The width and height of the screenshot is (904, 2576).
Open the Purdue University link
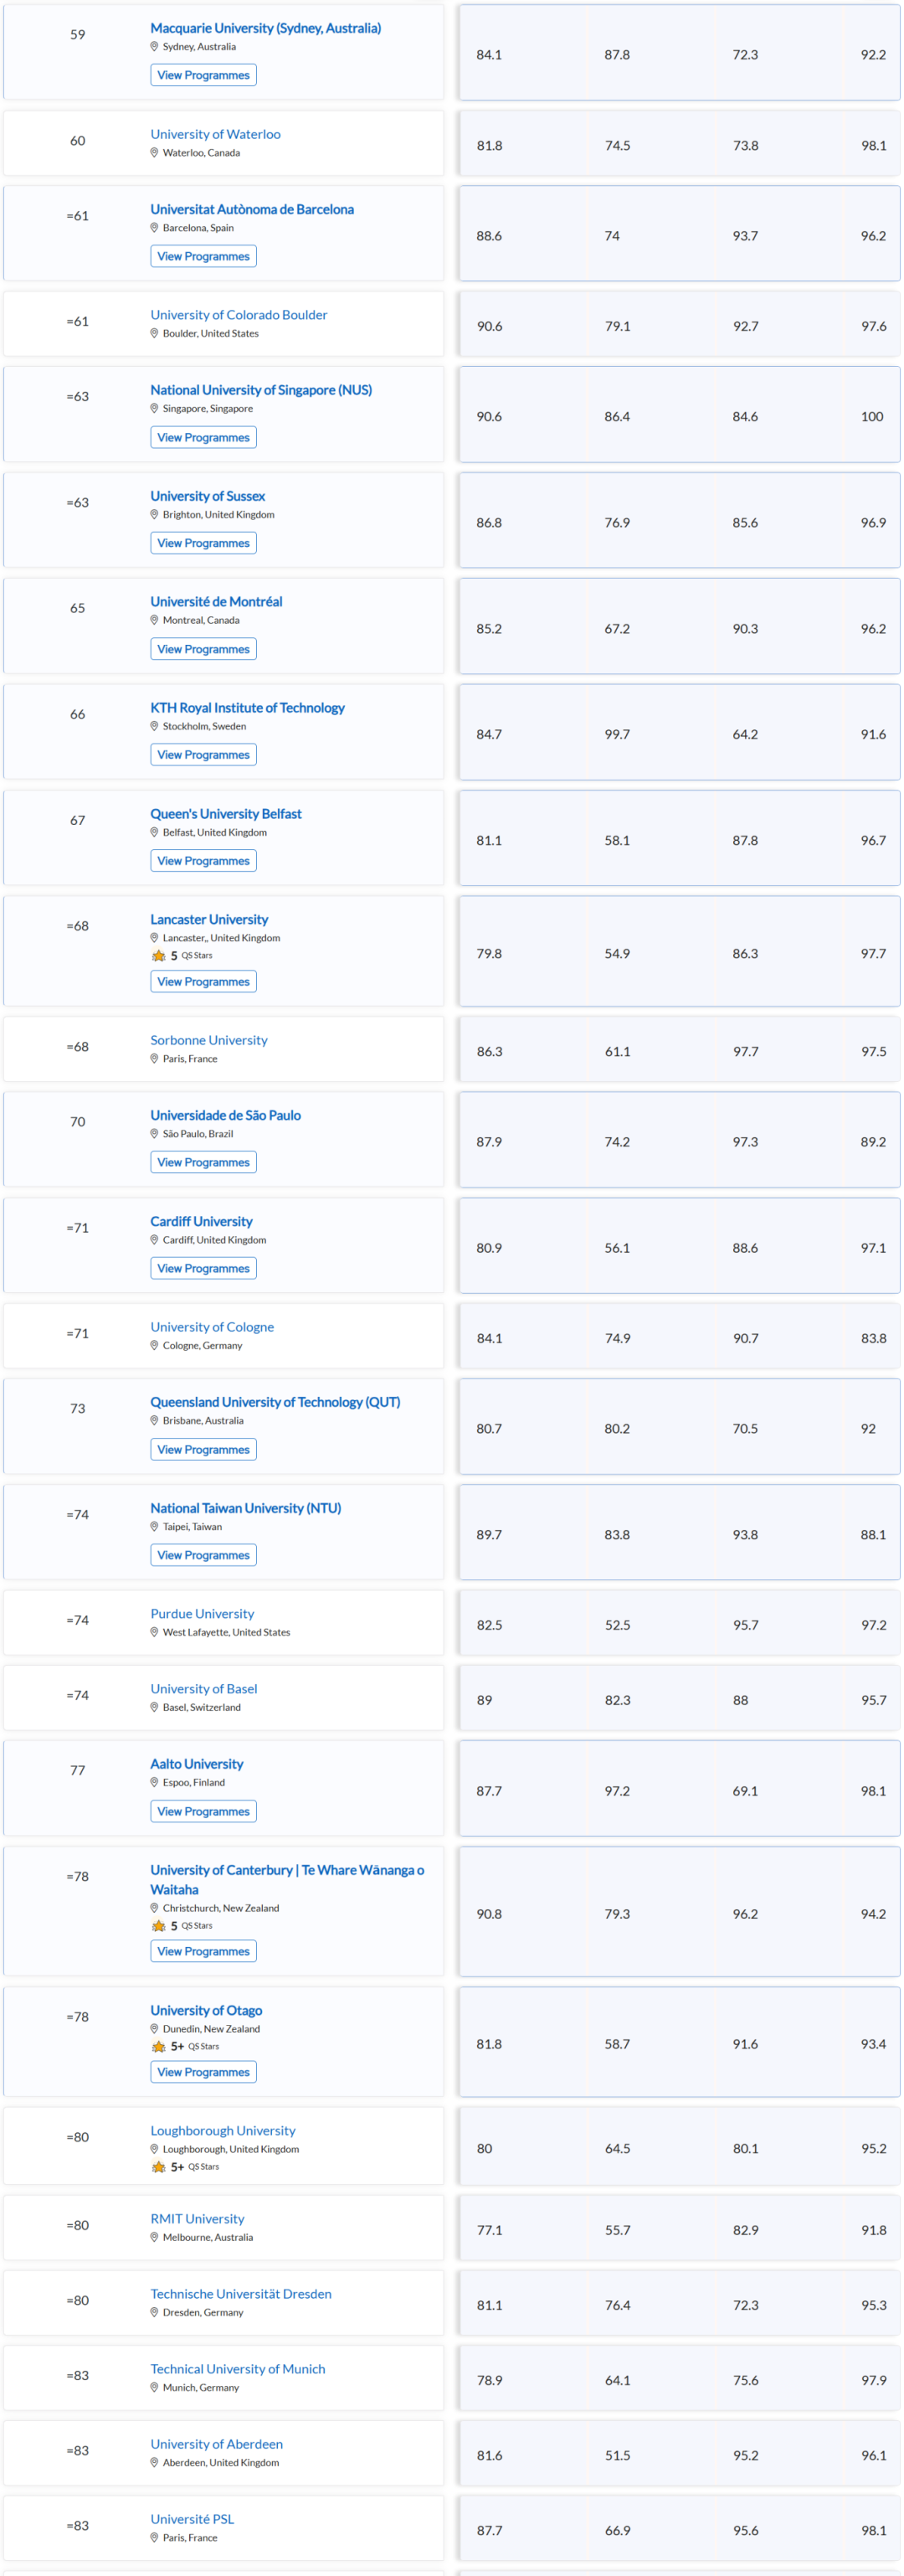[202, 1613]
